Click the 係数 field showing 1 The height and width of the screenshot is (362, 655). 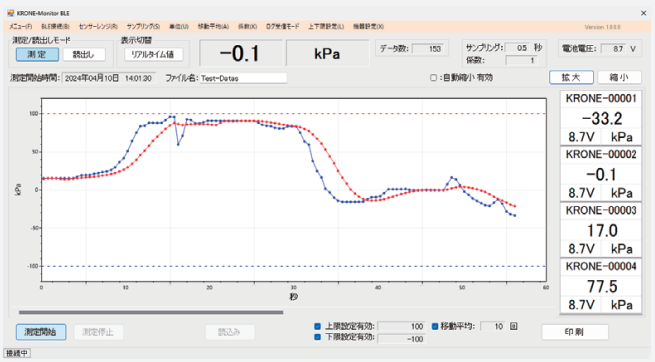point(521,60)
